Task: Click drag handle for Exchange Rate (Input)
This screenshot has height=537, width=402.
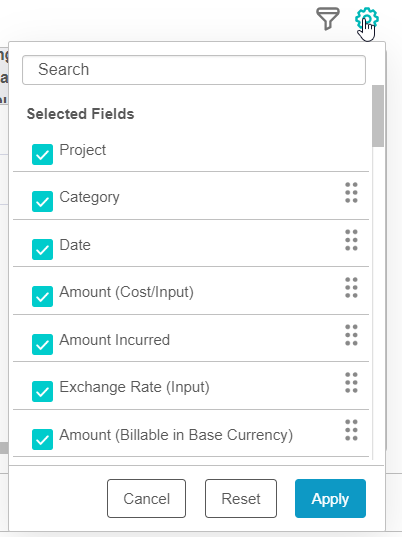Action: (351, 383)
